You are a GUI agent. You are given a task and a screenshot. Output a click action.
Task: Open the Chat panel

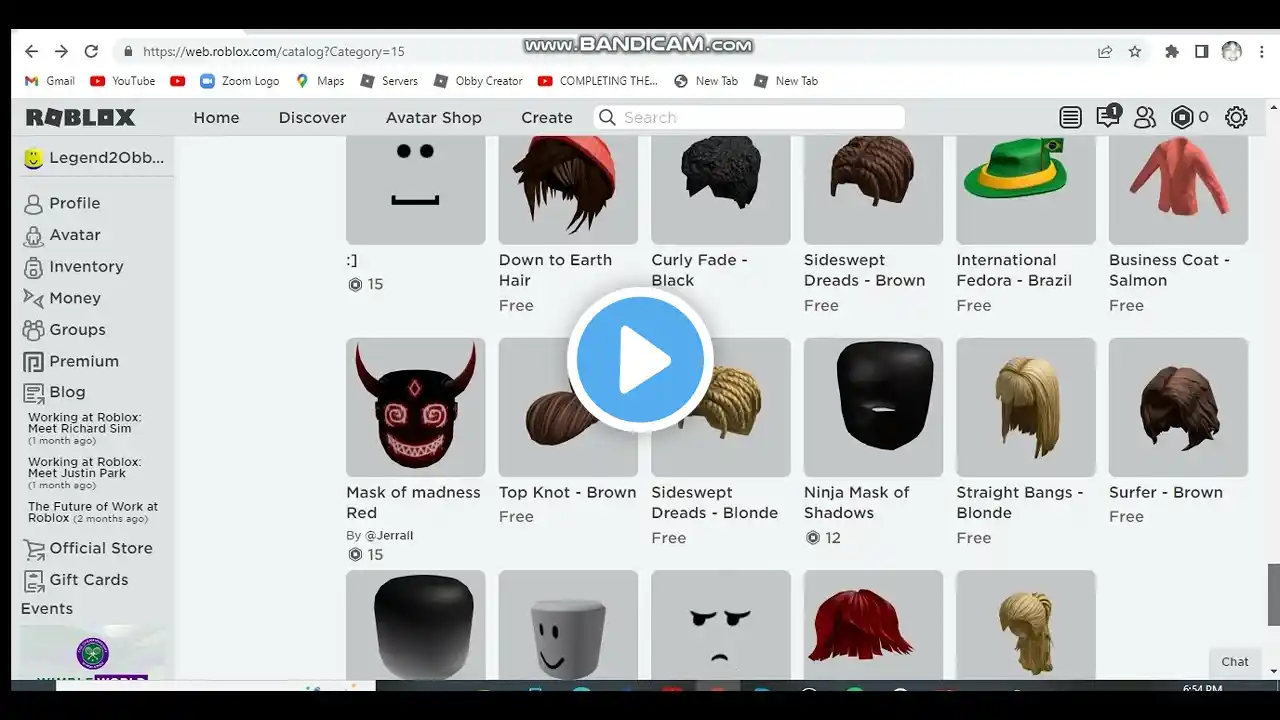(1235, 662)
